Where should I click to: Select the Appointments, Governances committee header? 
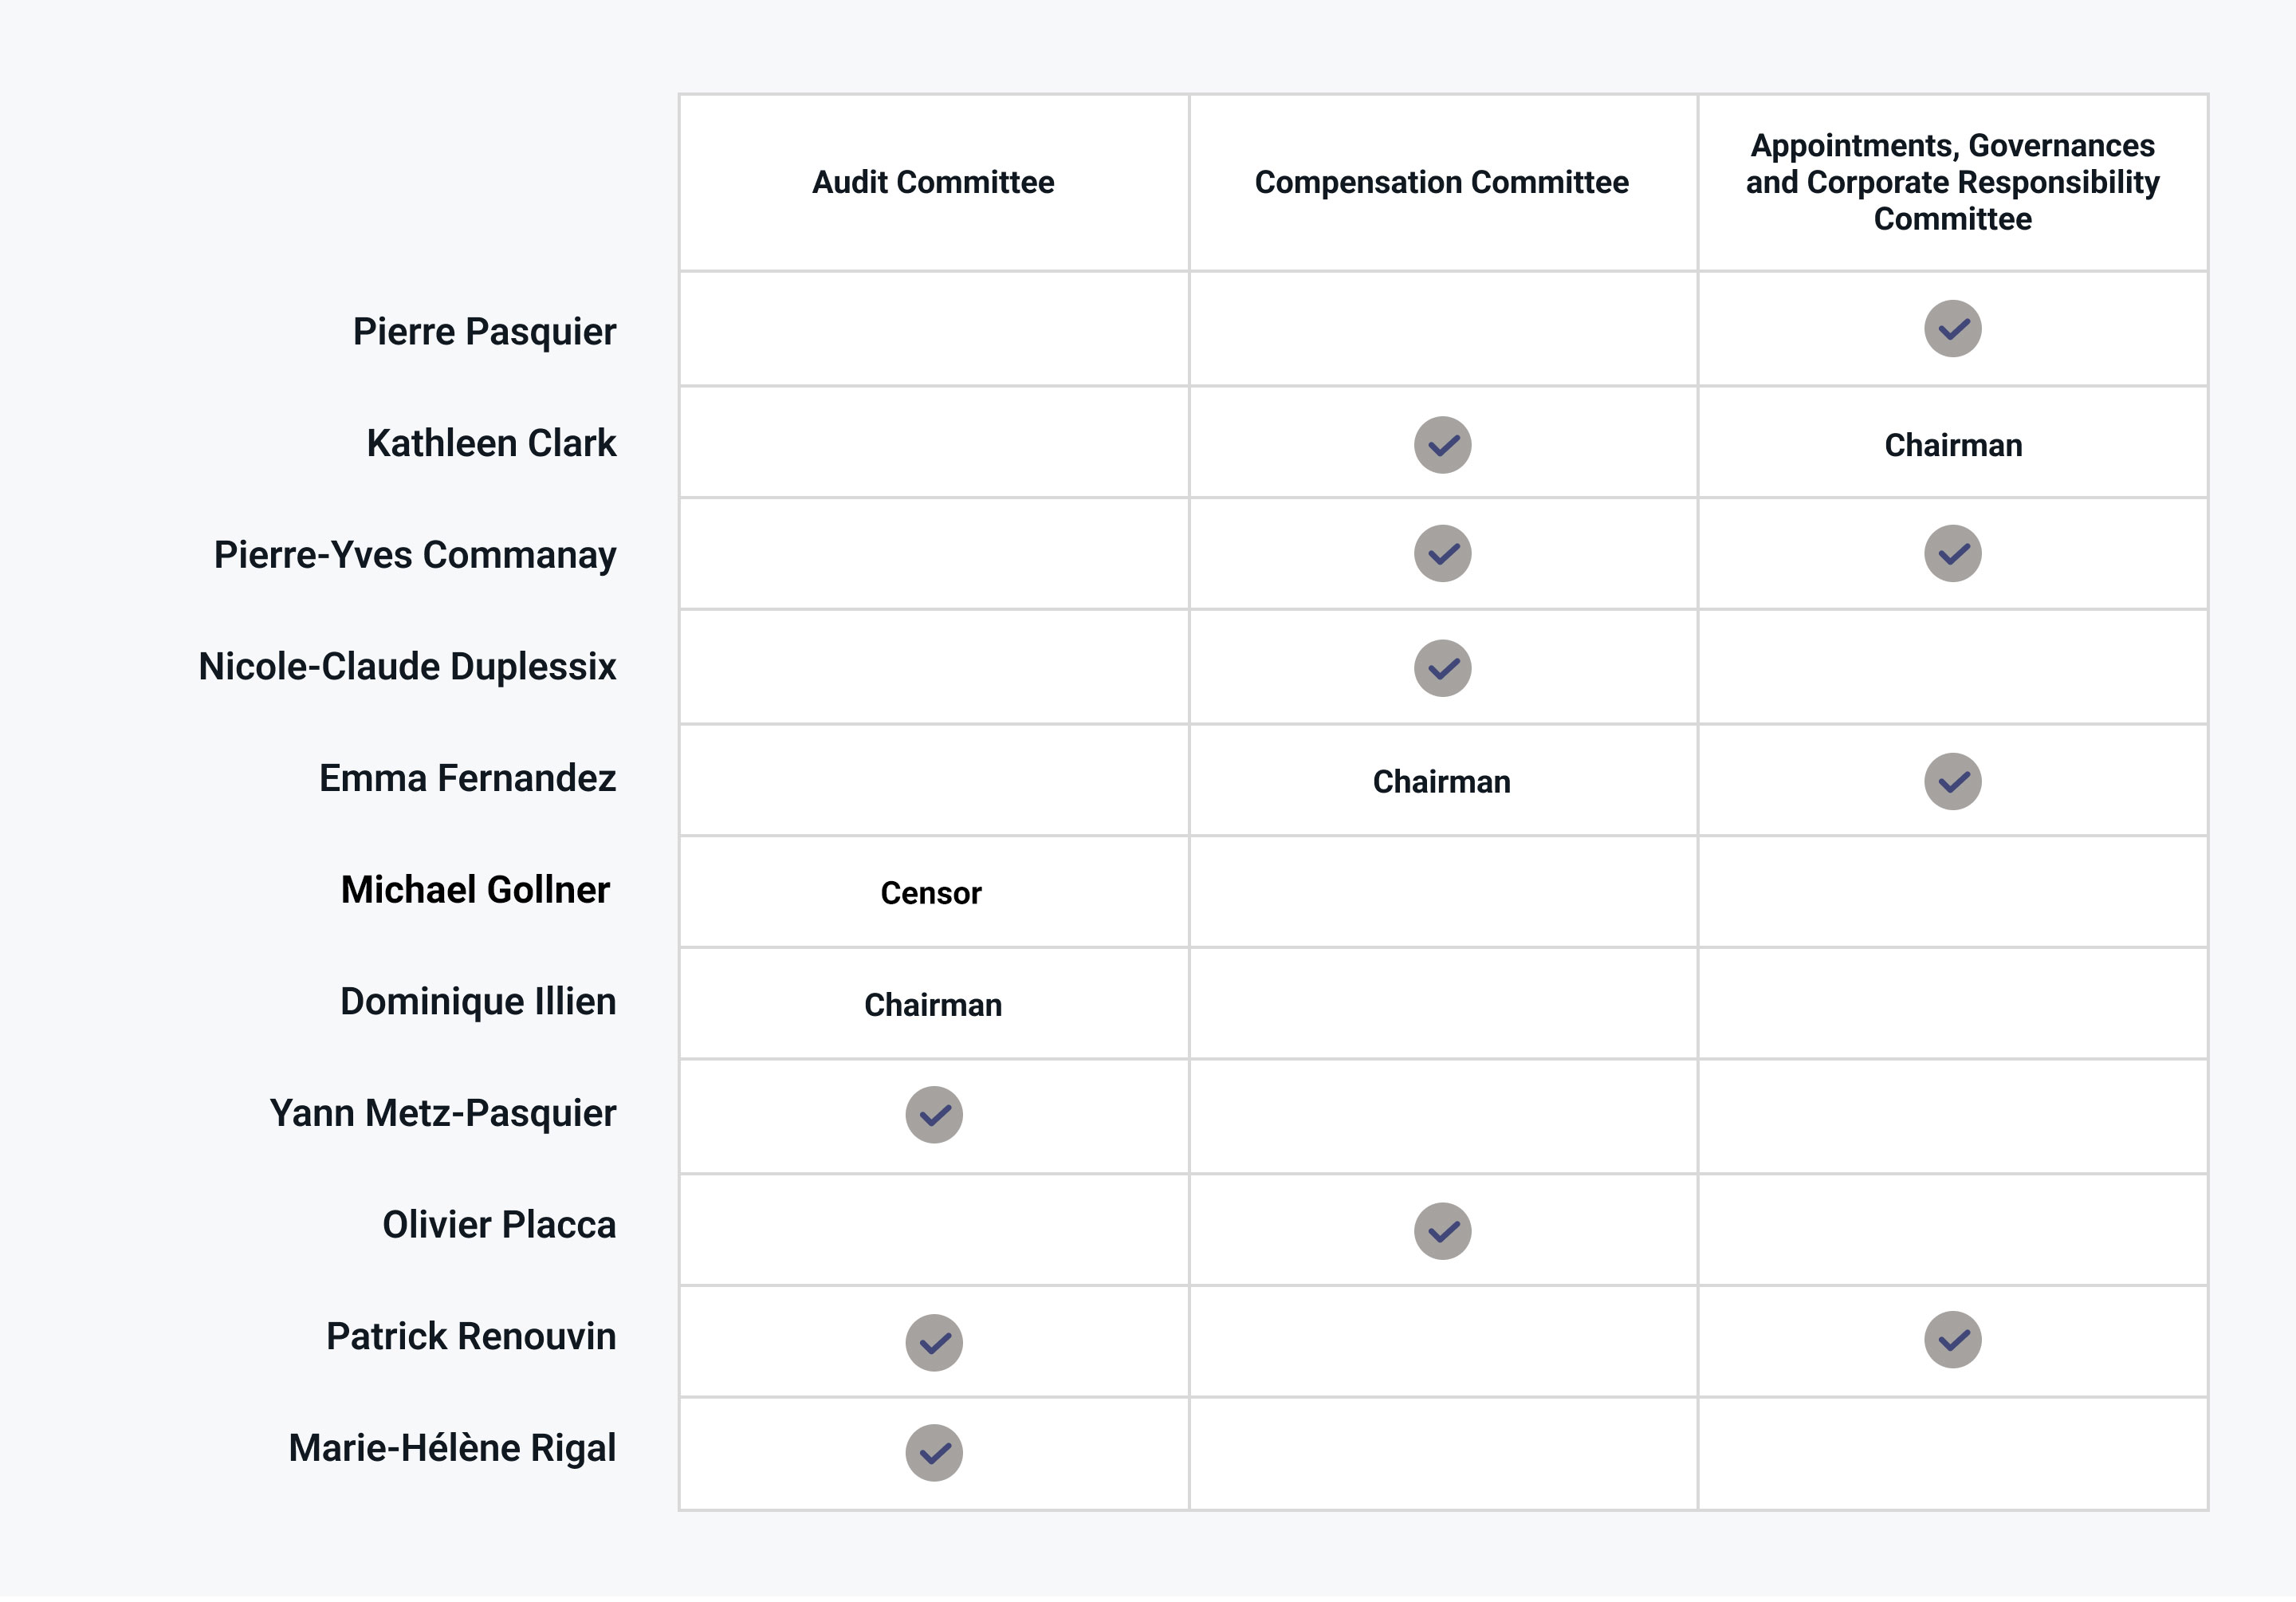1952,182
